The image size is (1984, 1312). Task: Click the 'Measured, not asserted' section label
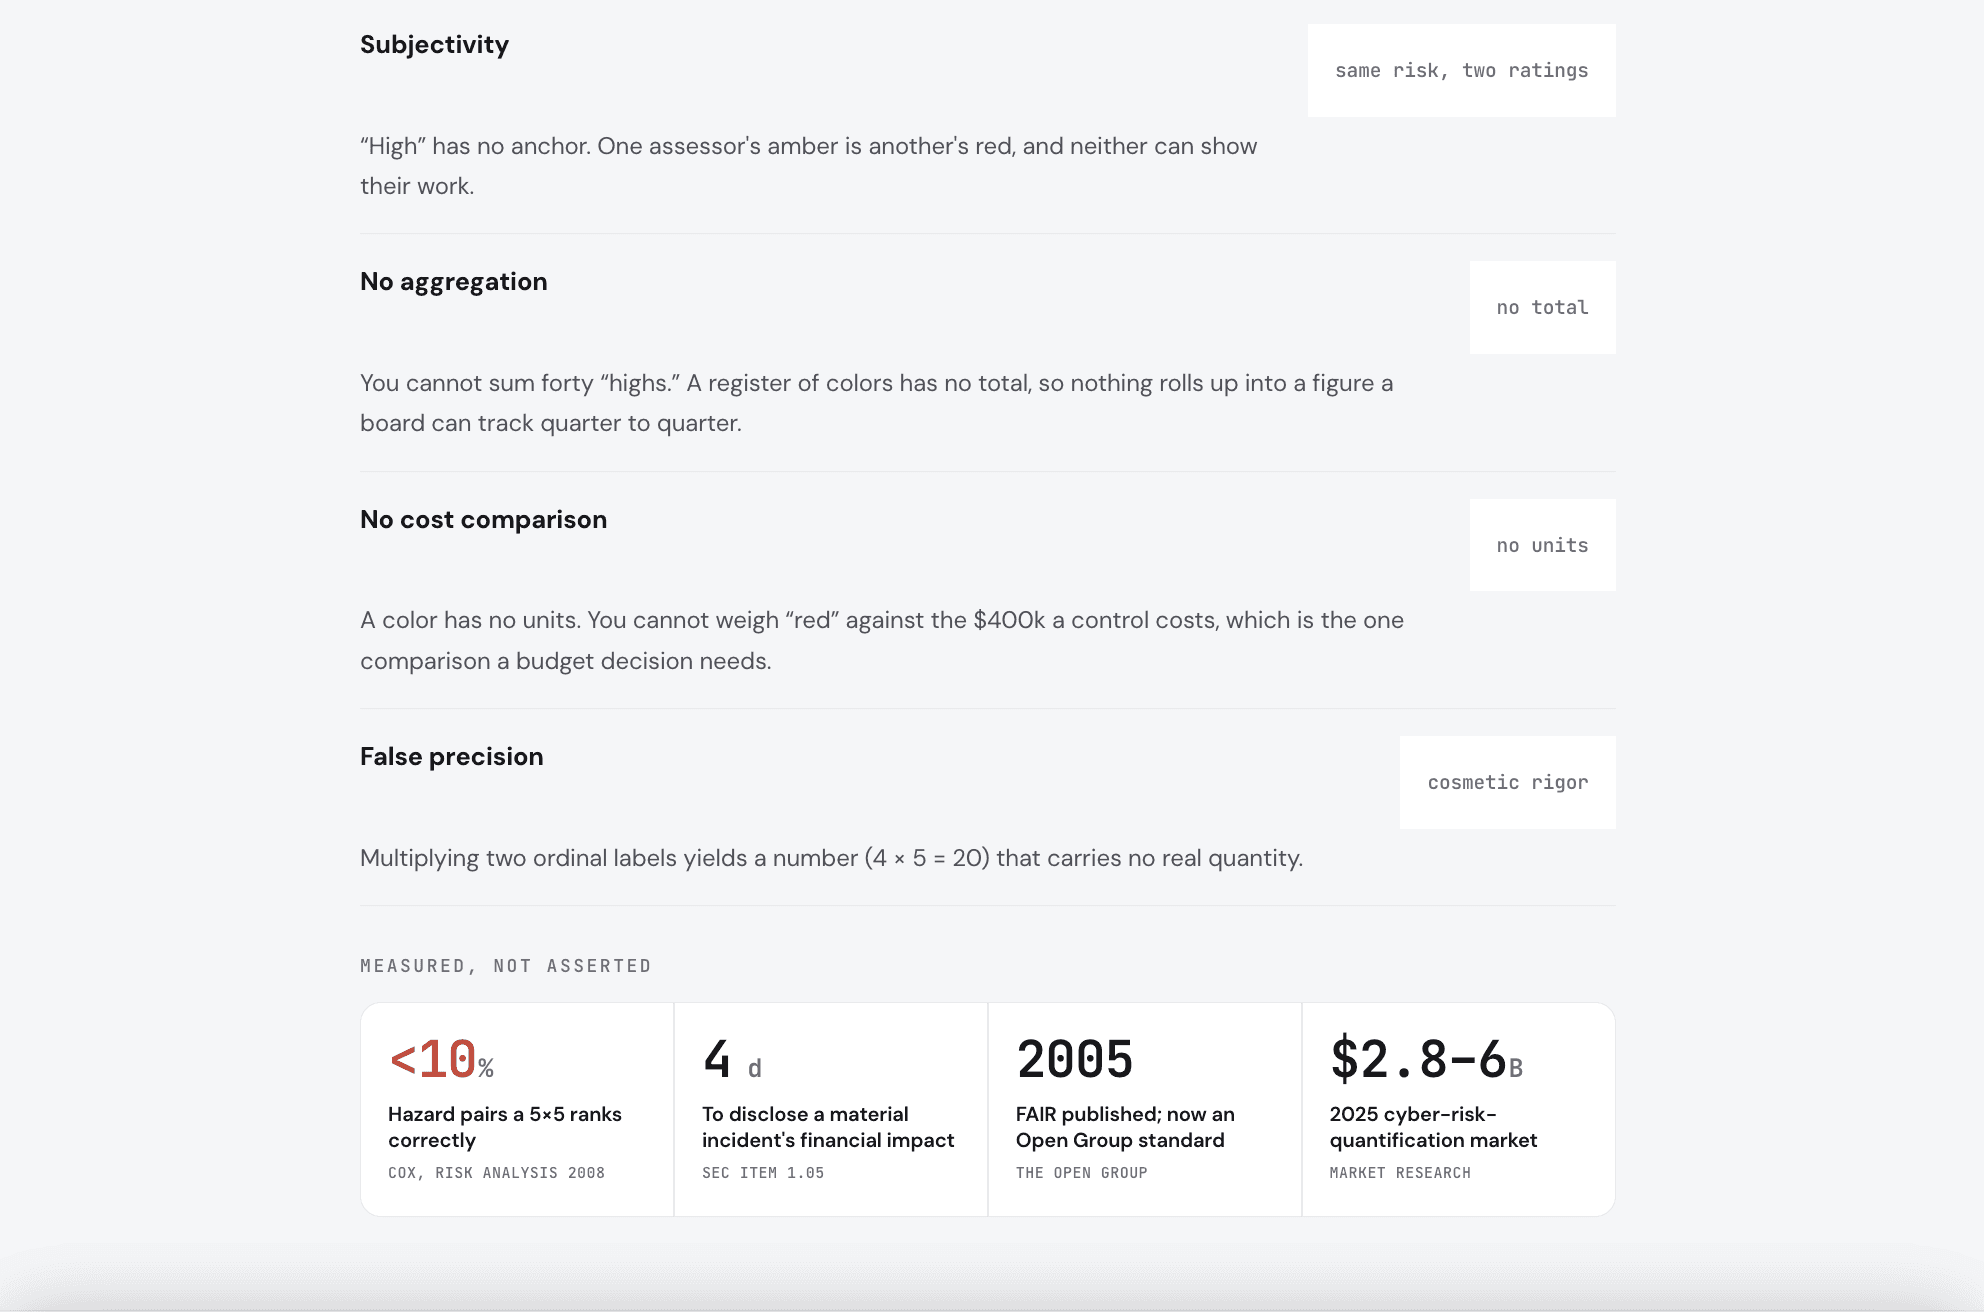click(x=505, y=966)
